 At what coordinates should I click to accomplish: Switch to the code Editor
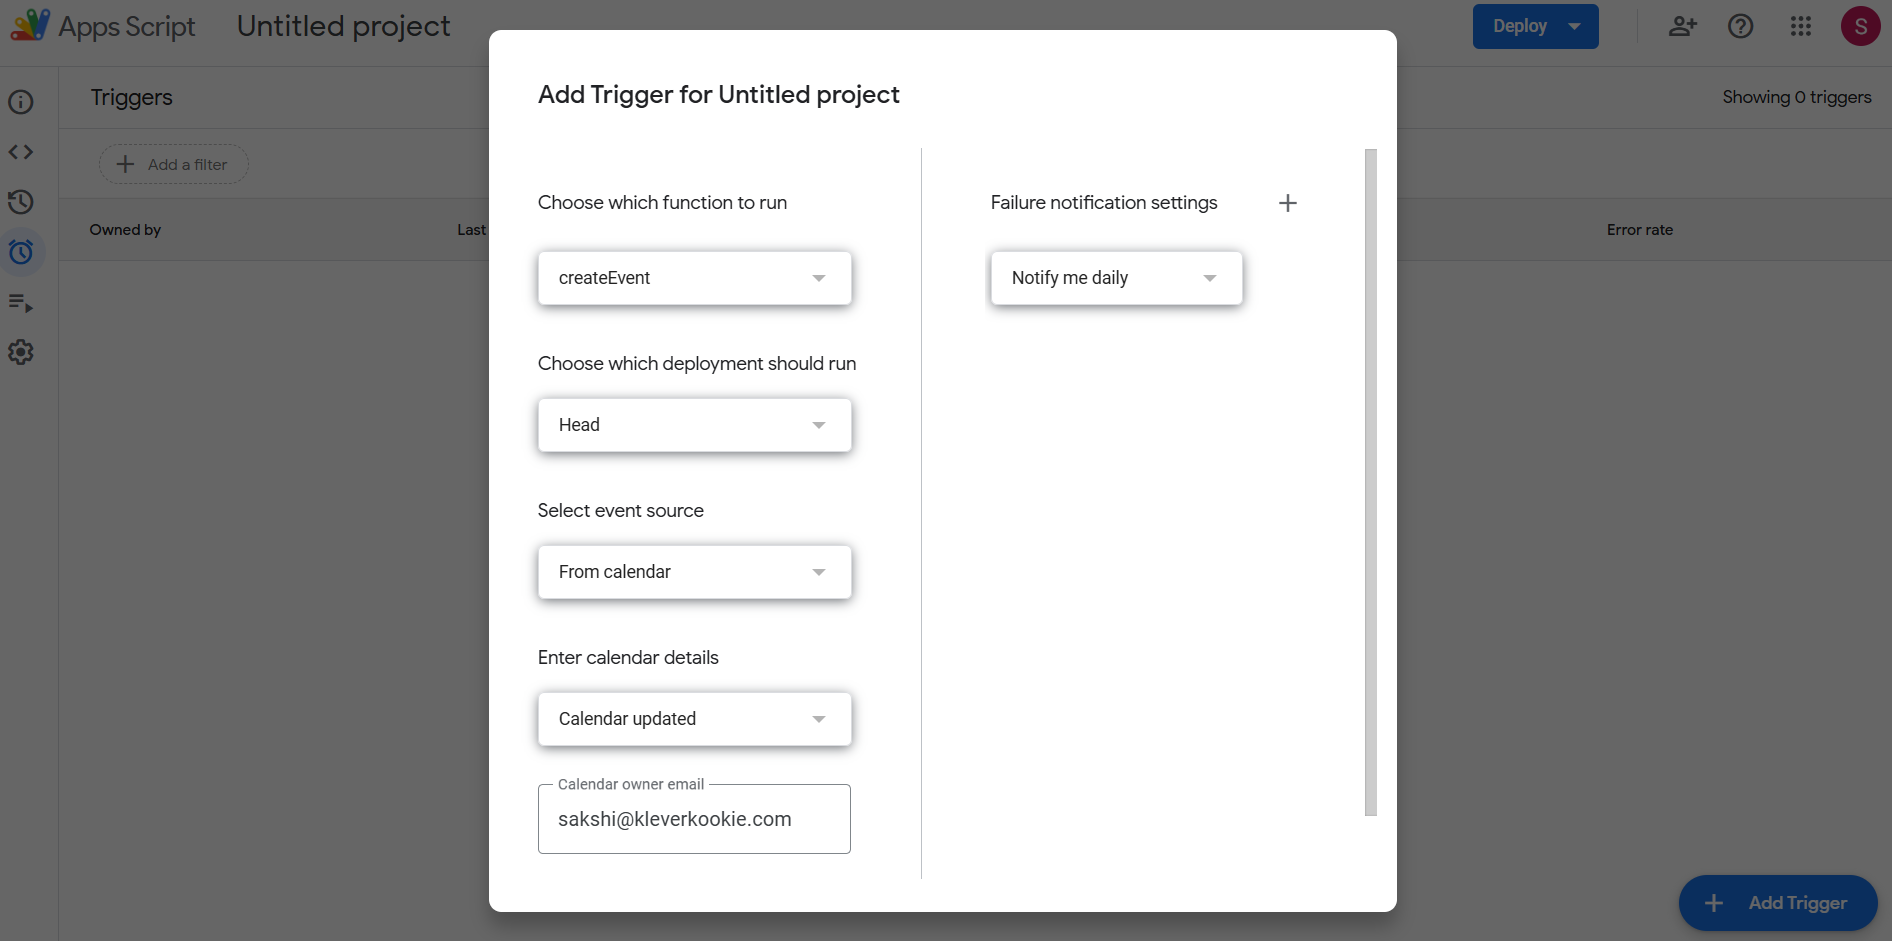click(21, 152)
